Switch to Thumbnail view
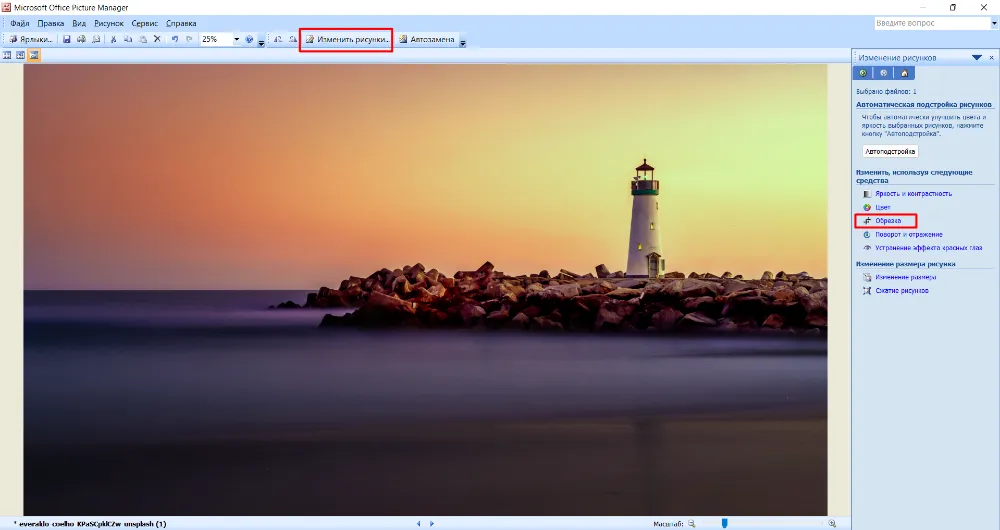This screenshot has height=530, width=1000. 7,55
